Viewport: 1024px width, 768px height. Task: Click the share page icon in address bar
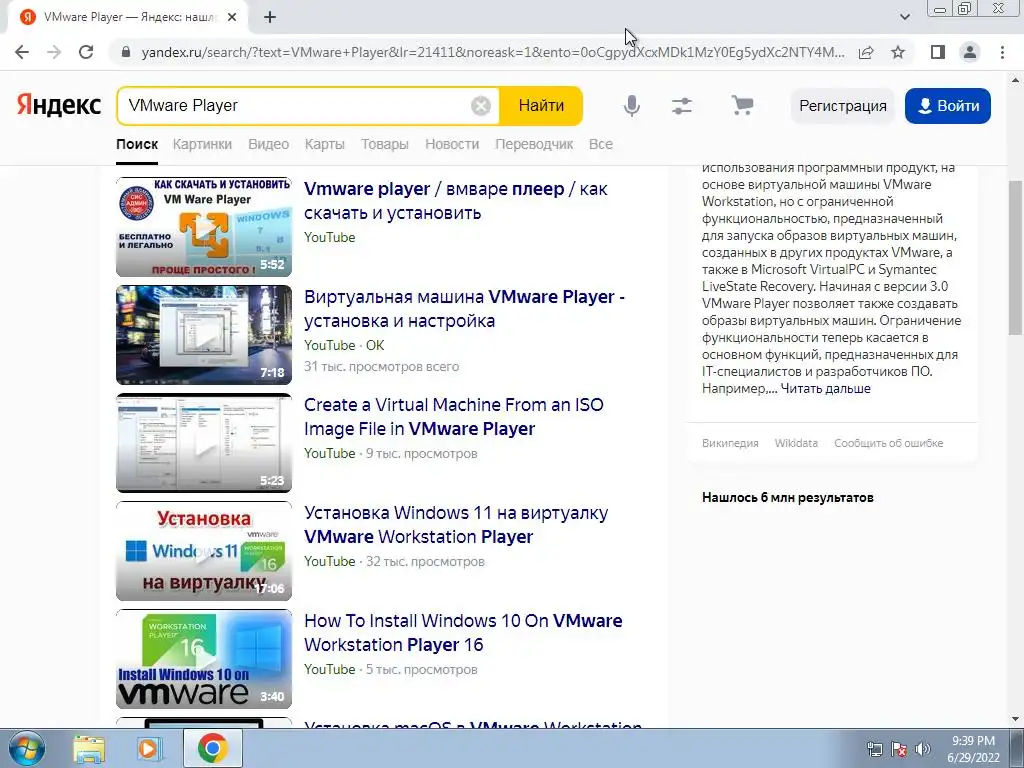coord(866,52)
